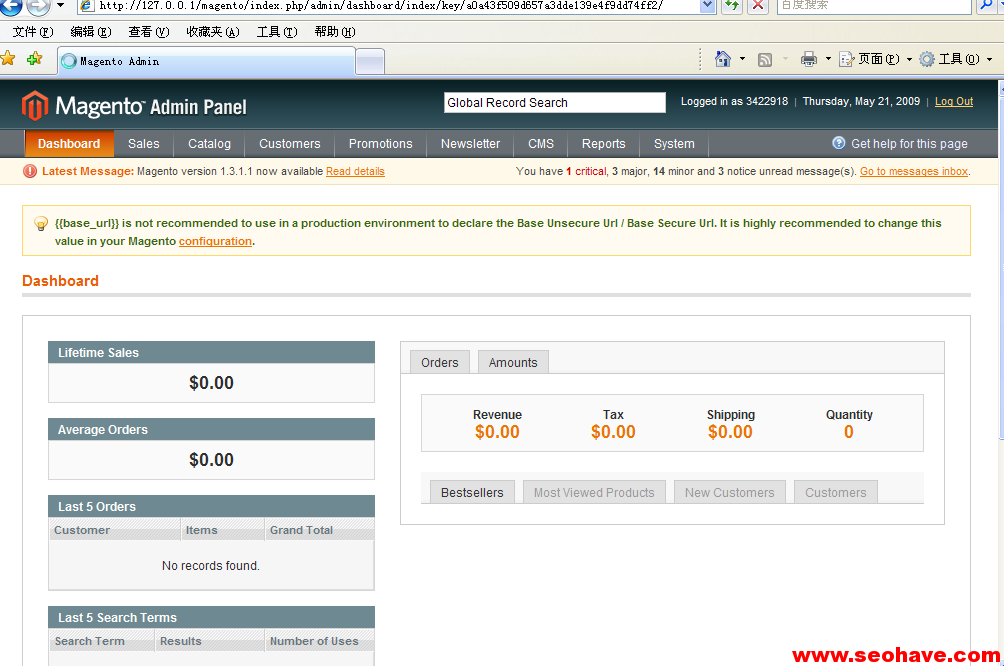The image size is (1004, 666).
Task: Switch to the Amounts chart tab
Action: 513,362
